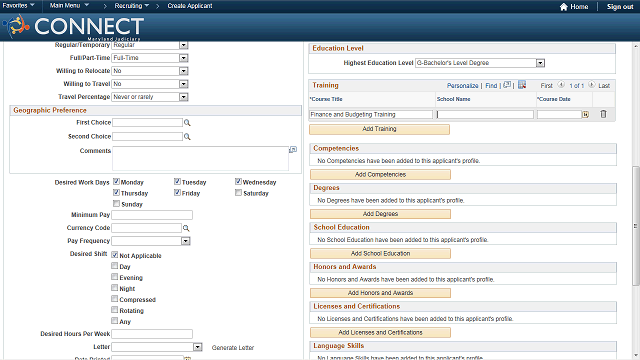Click Training view-all window icon
The image size is (640, 360).
[507, 85]
